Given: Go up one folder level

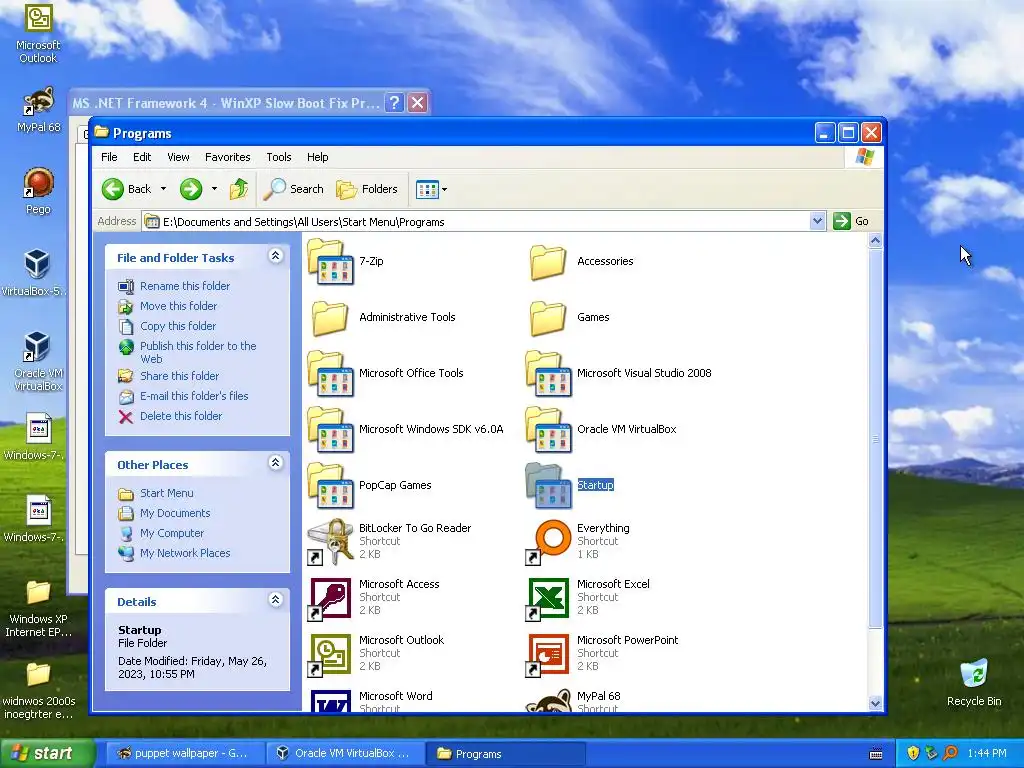Looking at the screenshot, I should [x=239, y=189].
